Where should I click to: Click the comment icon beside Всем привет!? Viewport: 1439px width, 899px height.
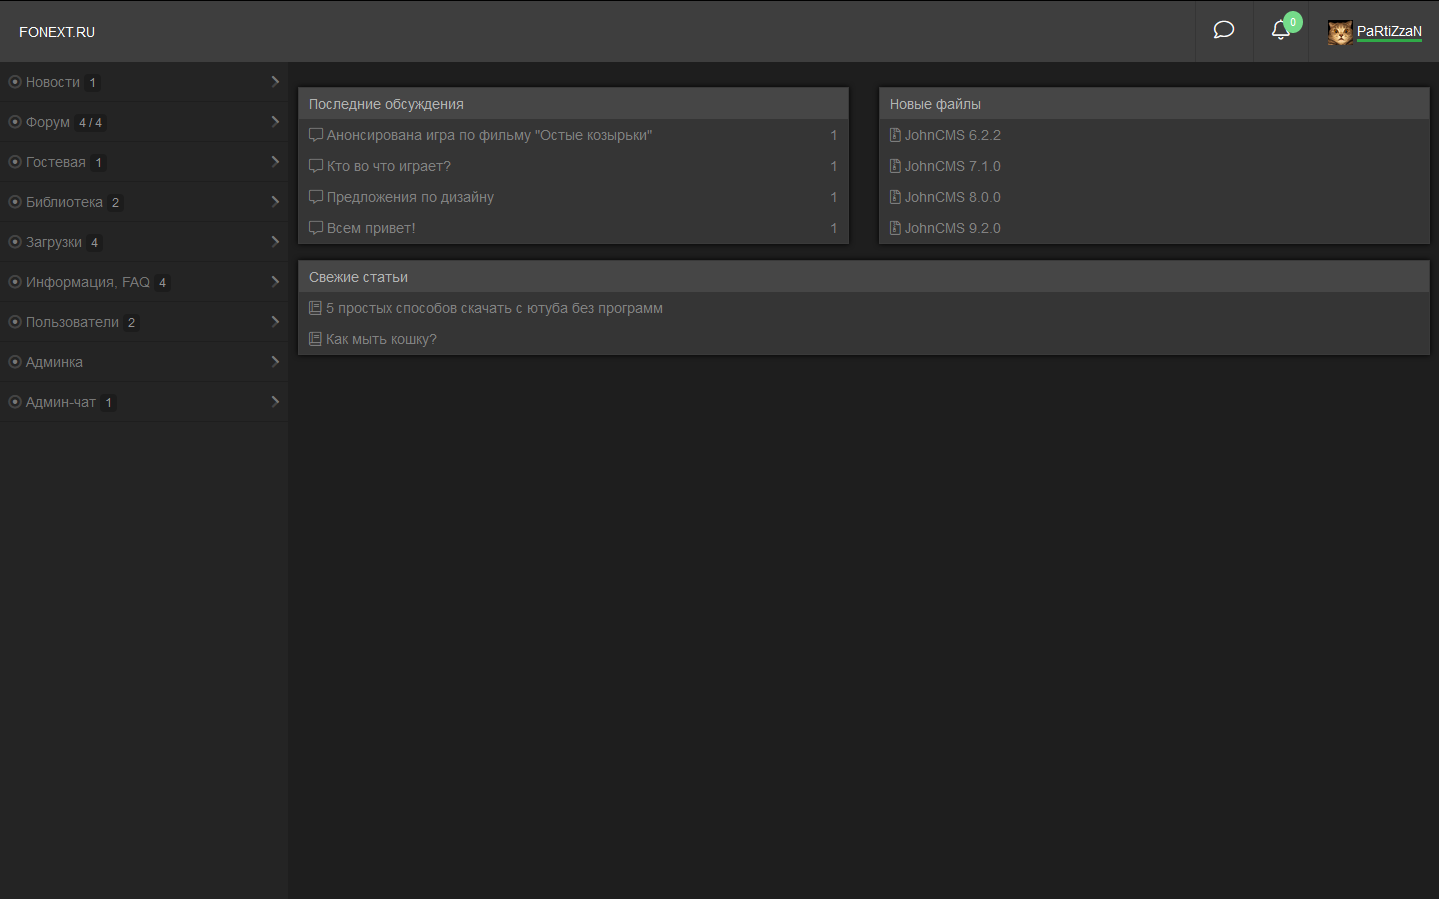pyautogui.click(x=316, y=228)
